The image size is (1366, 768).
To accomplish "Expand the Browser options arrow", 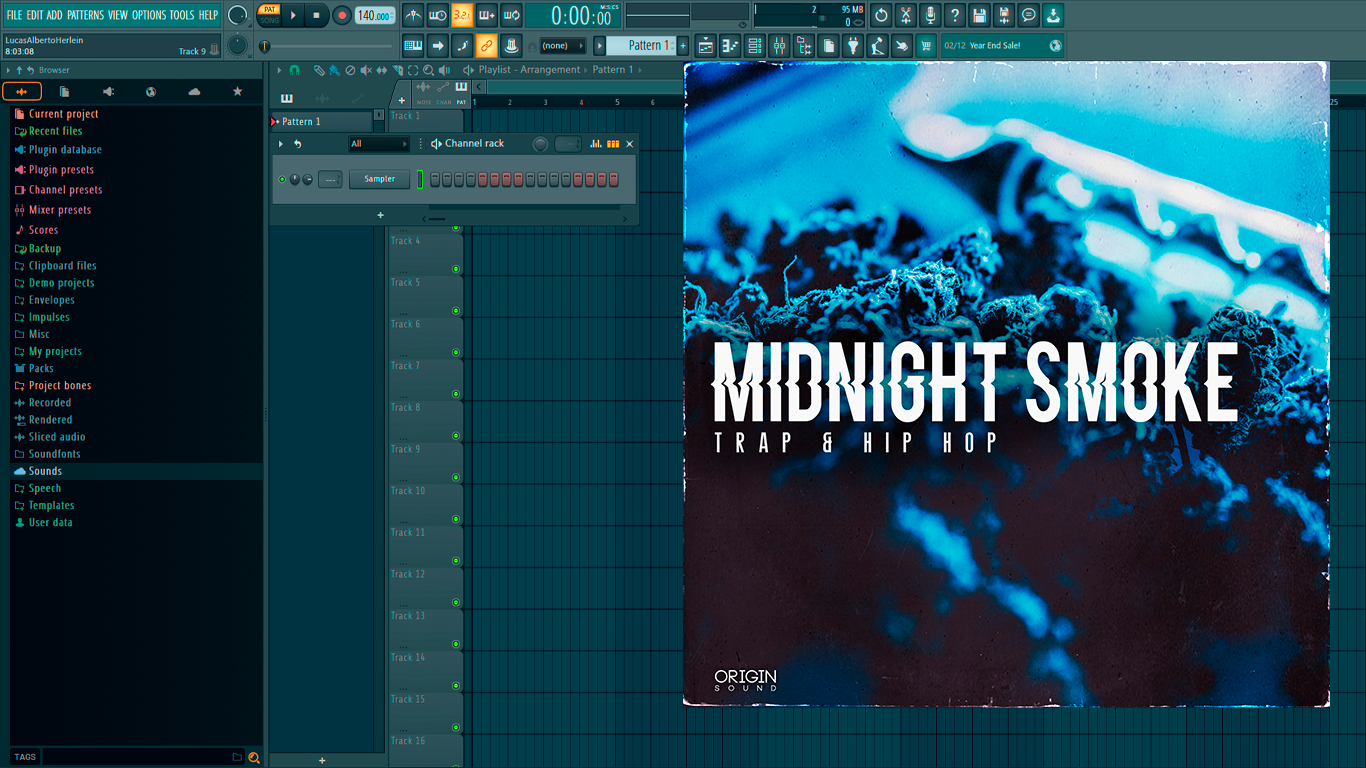I will pos(8,70).
